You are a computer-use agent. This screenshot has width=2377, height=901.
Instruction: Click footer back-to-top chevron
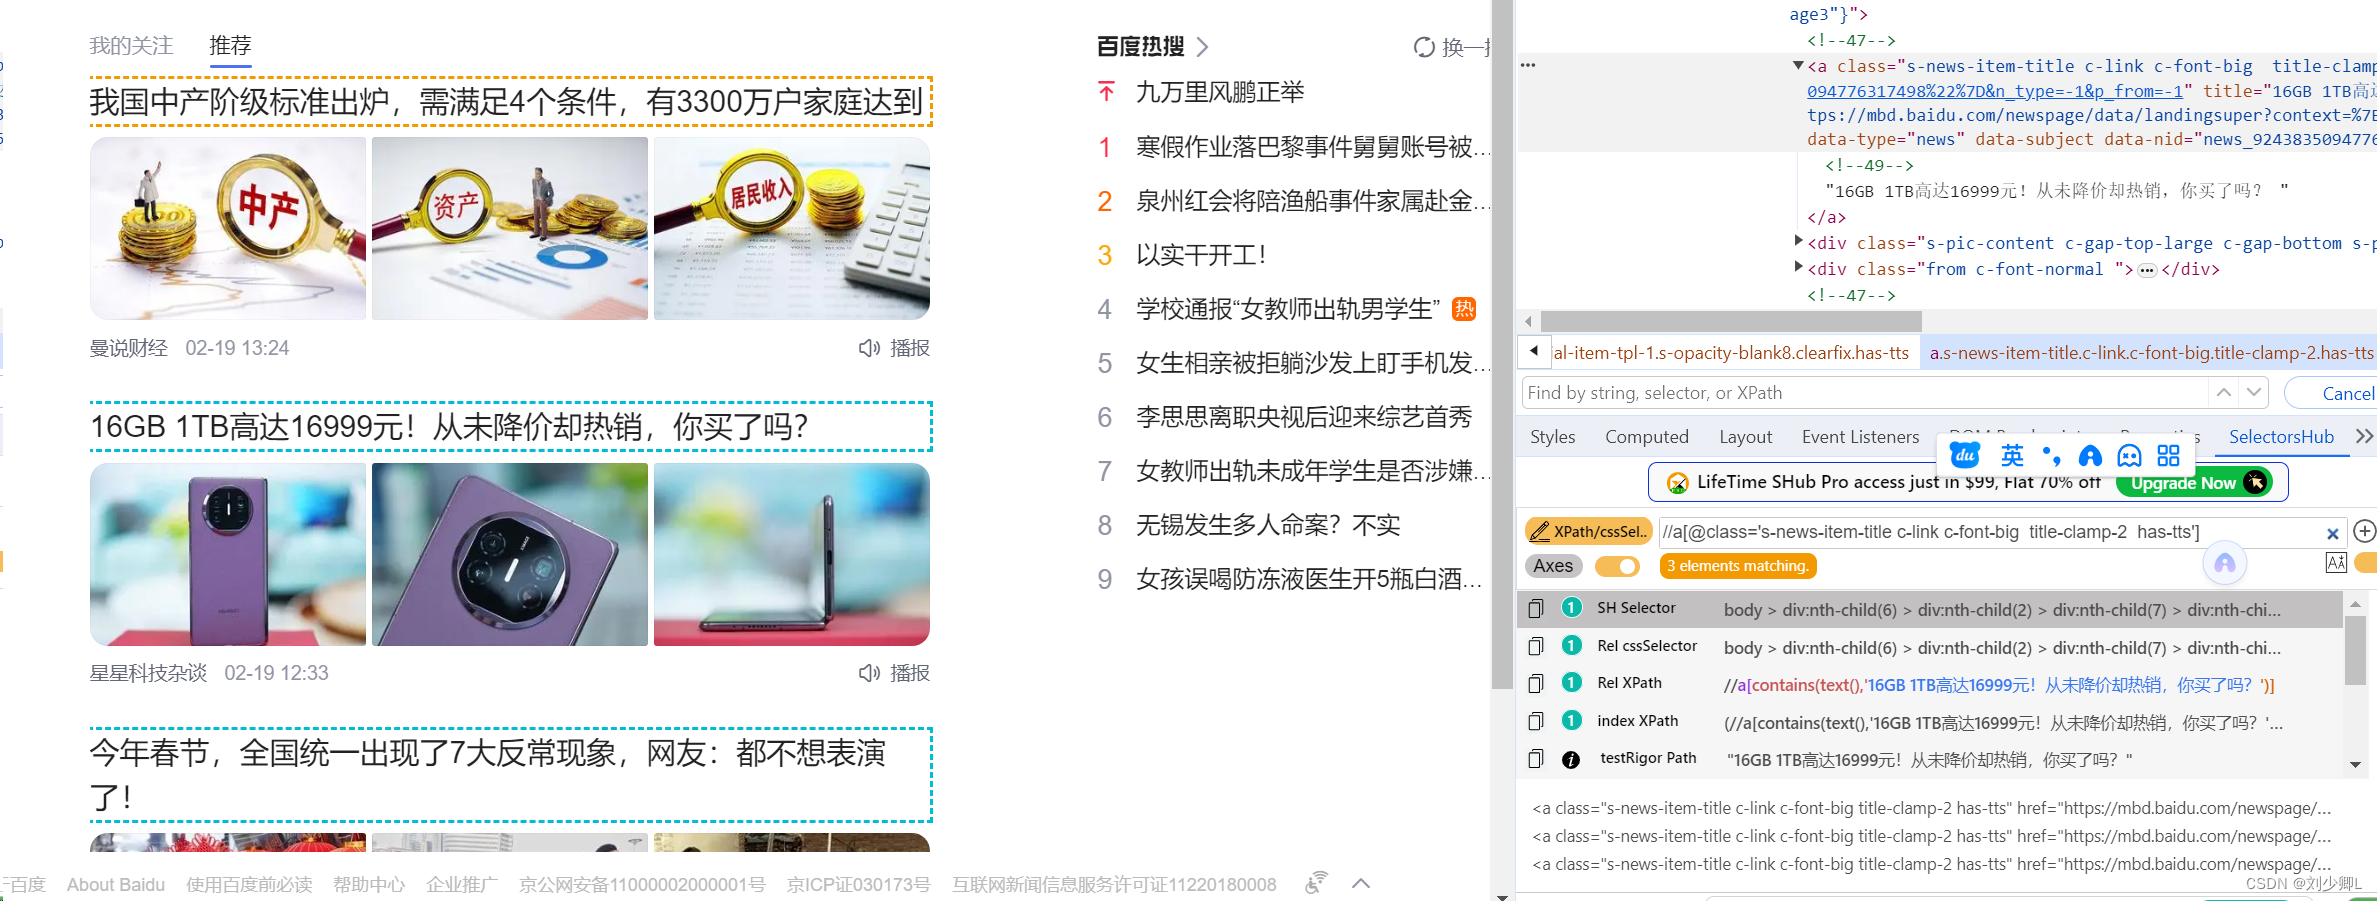1361,883
